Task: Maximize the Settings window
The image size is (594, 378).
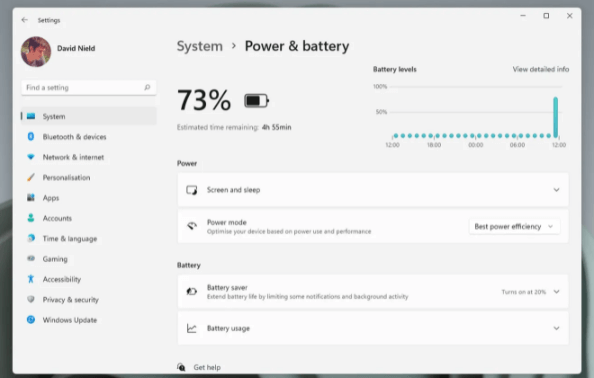Action: 546,16
